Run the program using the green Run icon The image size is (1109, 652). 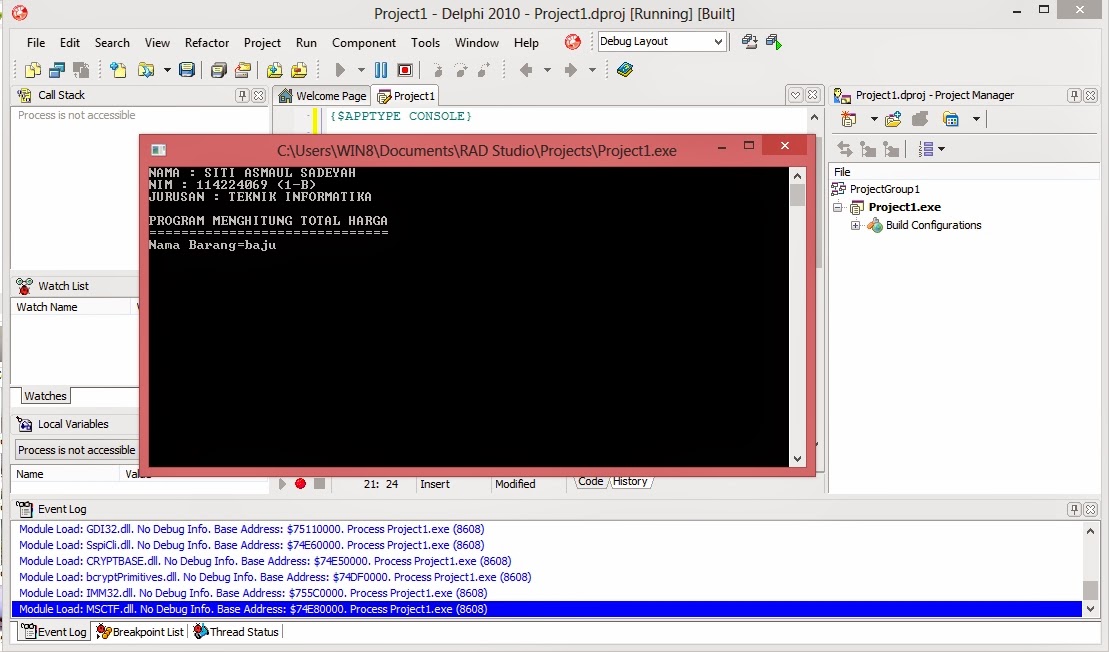pos(339,69)
